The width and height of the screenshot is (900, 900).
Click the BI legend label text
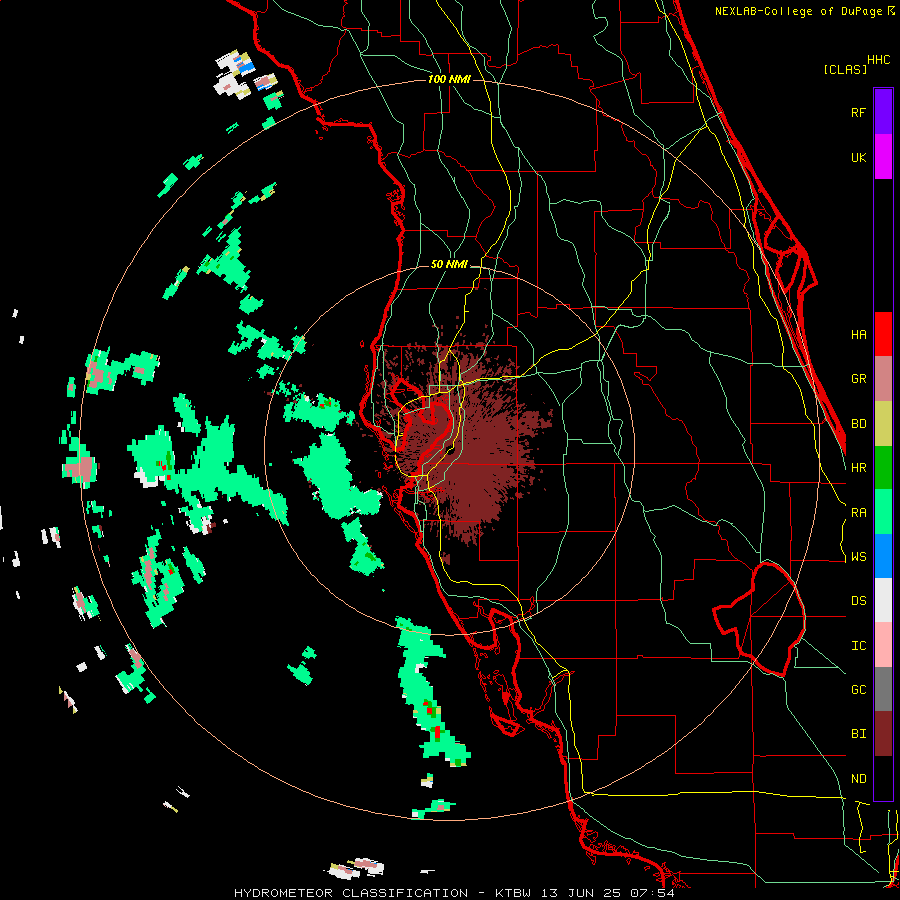point(858,734)
